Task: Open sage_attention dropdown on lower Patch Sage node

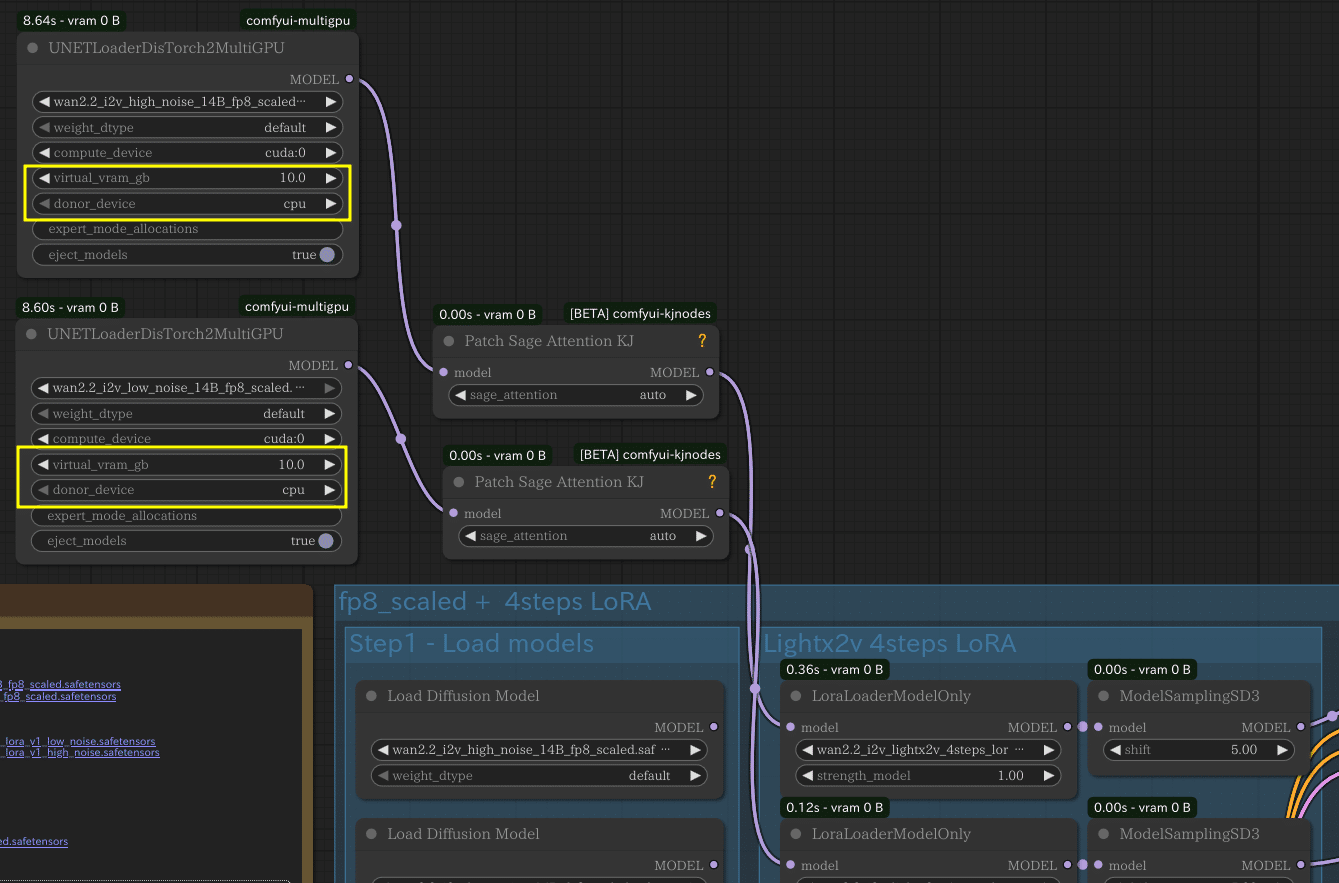Action: pyautogui.click(x=585, y=536)
